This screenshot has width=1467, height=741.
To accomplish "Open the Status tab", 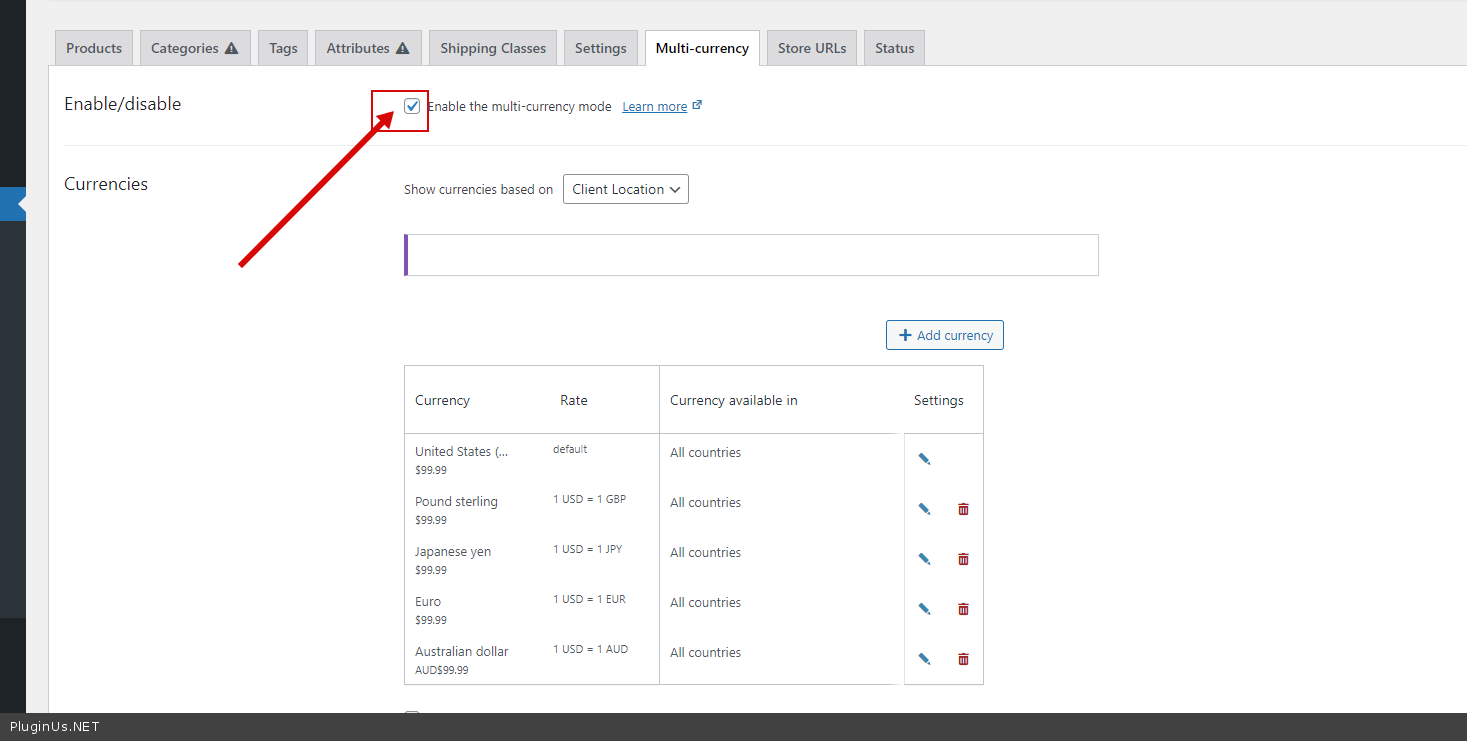I will 894,48.
